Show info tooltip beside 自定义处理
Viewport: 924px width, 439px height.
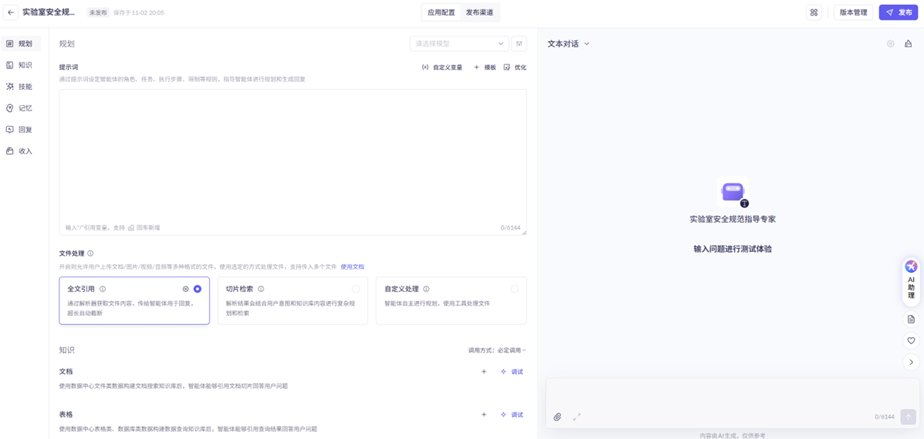click(x=426, y=289)
